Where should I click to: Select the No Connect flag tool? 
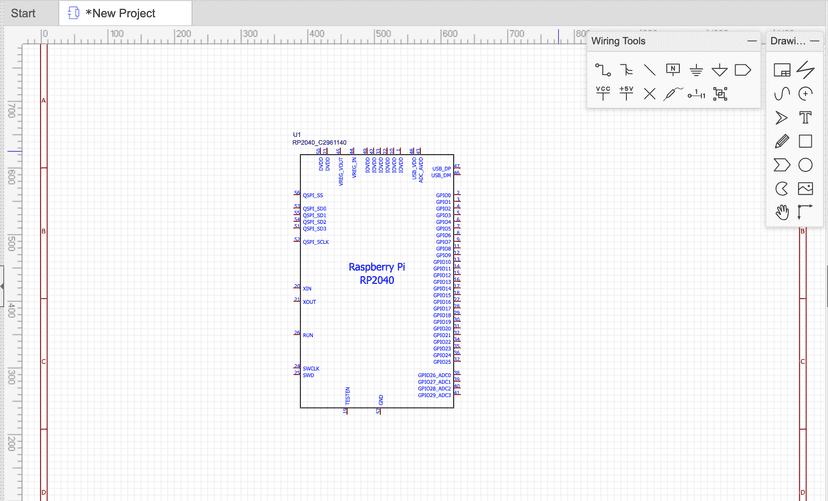click(x=650, y=93)
